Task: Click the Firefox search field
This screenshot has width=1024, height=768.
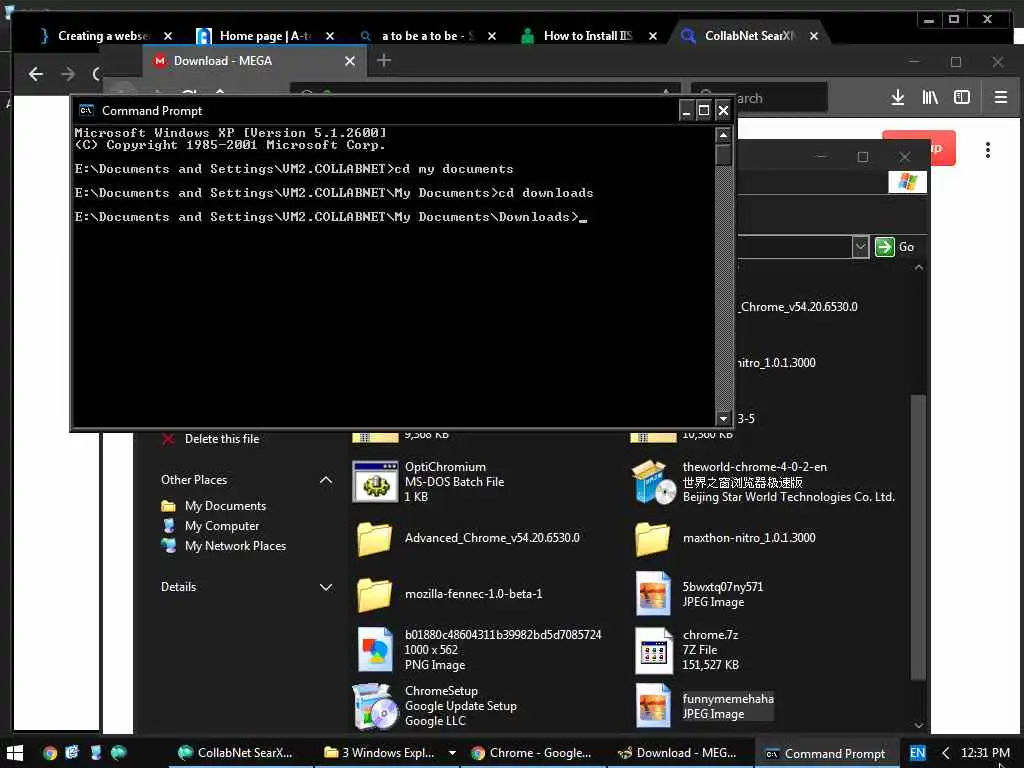Action: [x=760, y=98]
